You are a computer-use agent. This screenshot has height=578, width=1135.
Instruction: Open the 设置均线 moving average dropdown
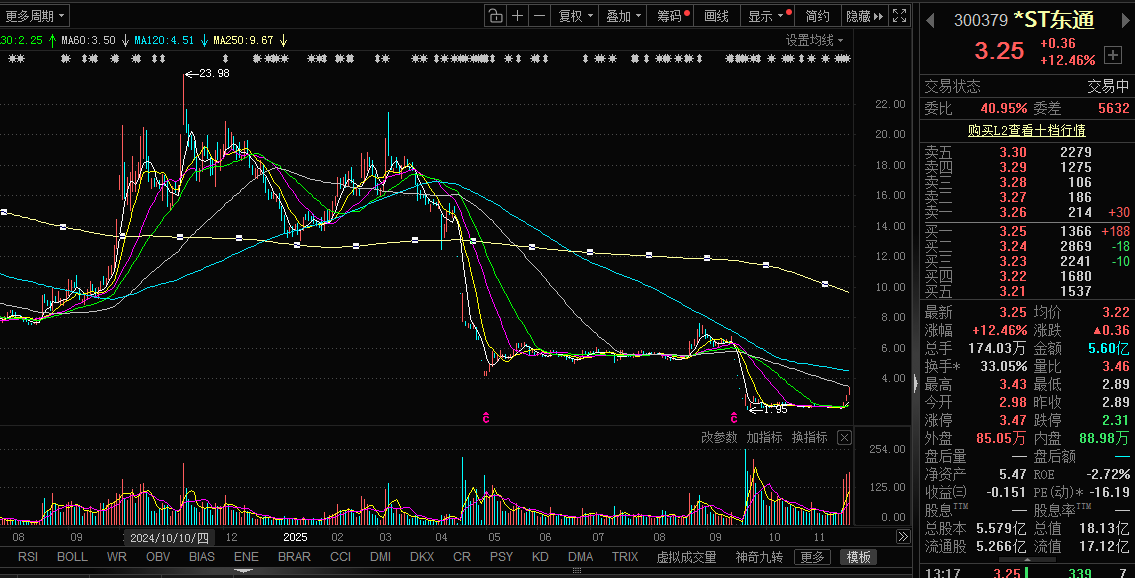814,40
